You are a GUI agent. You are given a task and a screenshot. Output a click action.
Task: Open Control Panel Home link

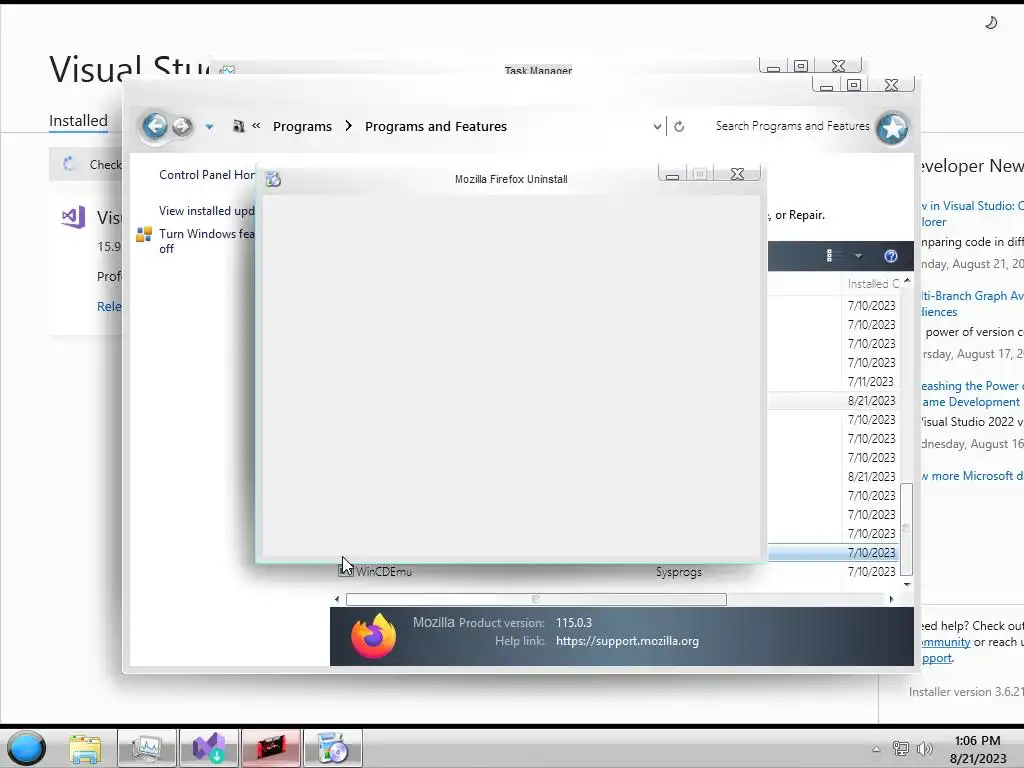[x=206, y=174]
